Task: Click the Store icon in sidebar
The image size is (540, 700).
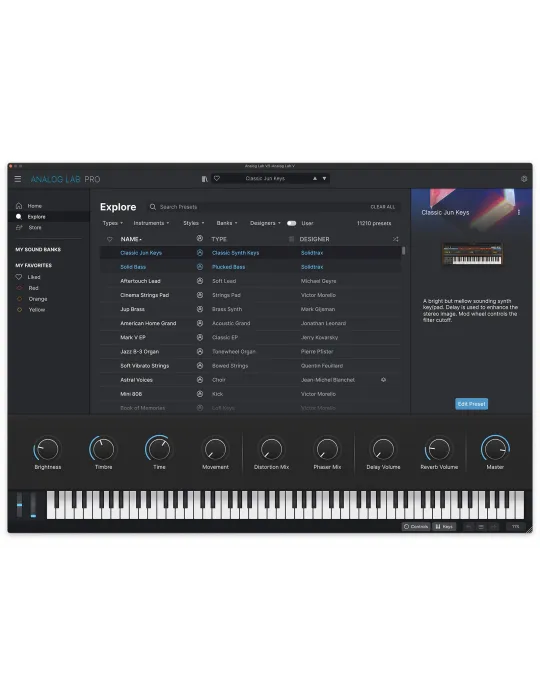Action: (19, 227)
